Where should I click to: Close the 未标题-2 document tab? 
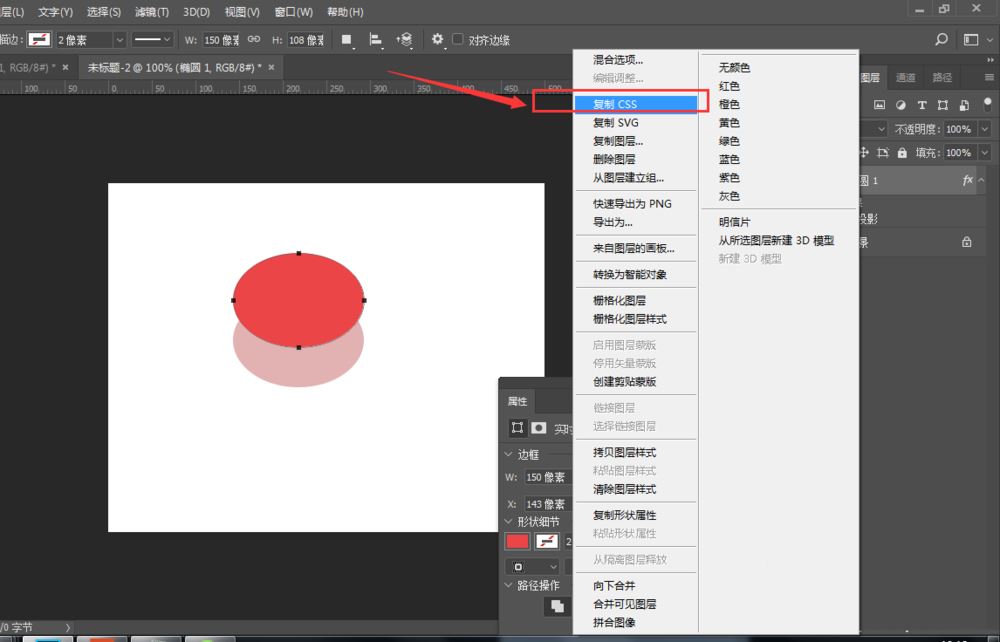[x=271, y=67]
